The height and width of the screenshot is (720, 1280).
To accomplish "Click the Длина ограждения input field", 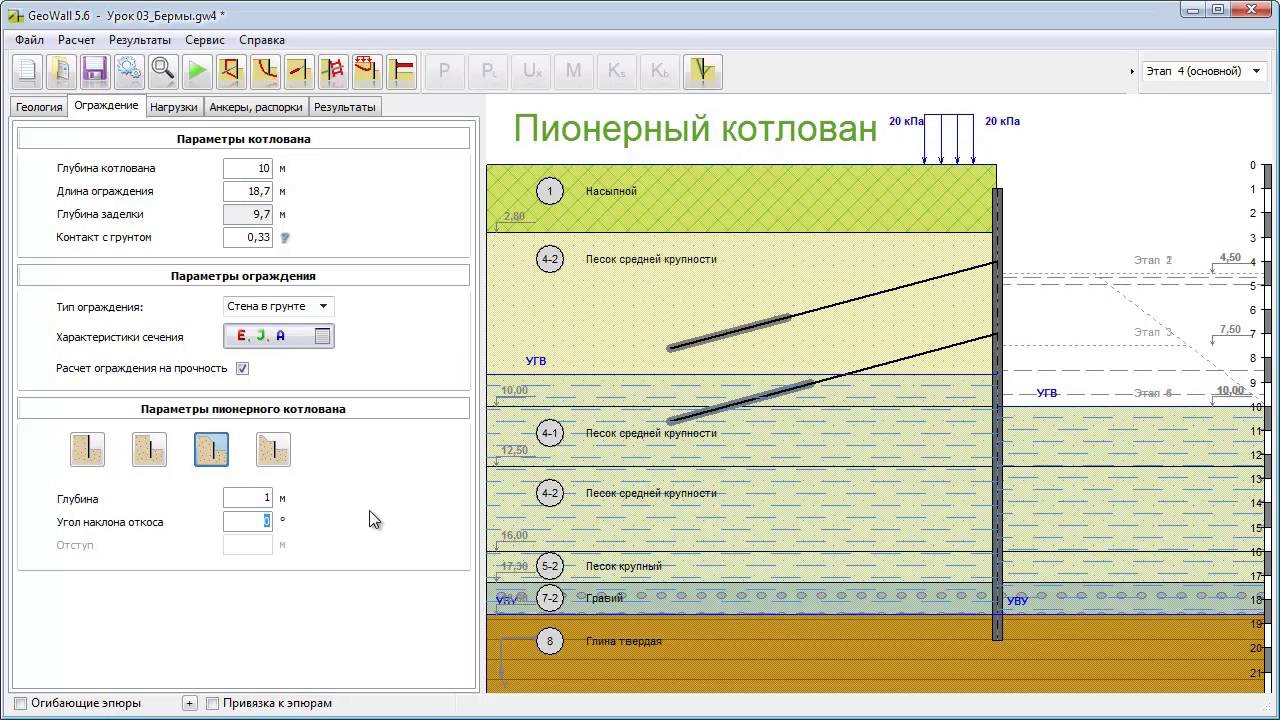I will pyautogui.click(x=248, y=191).
